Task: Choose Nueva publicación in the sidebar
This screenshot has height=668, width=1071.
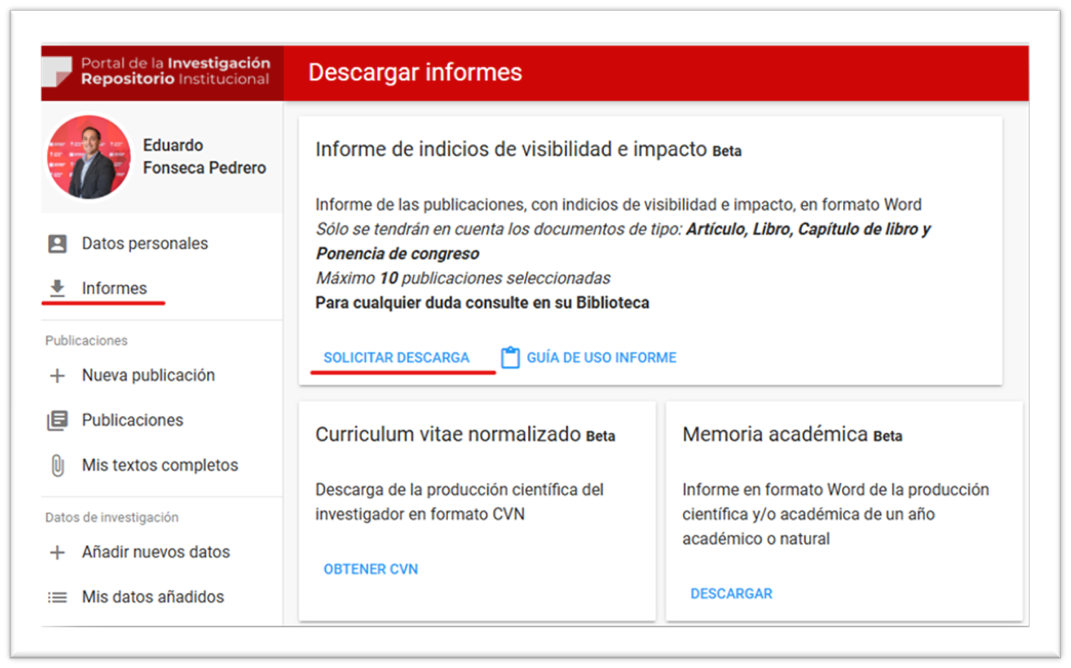Action: pos(148,376)
